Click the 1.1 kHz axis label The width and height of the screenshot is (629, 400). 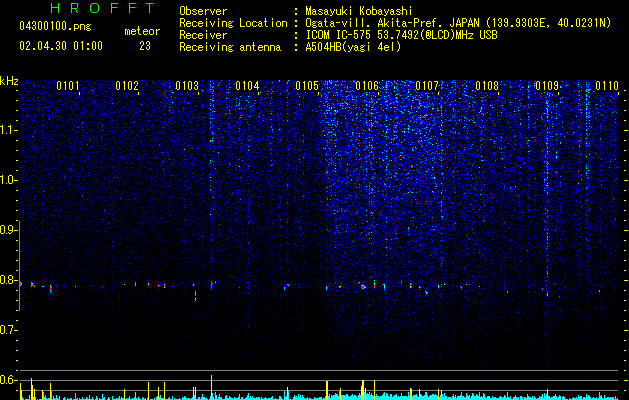(x=8, y=130)
